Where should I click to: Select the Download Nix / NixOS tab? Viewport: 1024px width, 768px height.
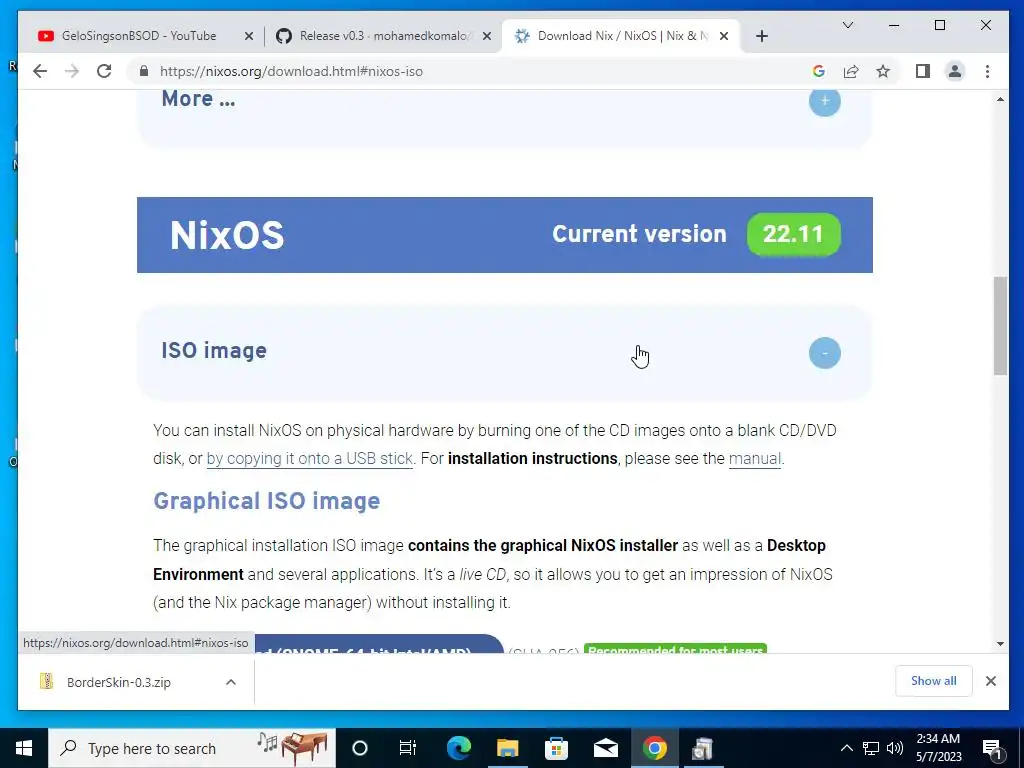click(620, 36)
